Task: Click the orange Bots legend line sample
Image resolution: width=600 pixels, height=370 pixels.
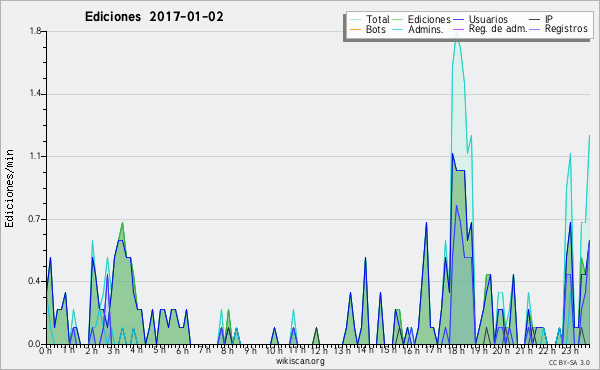Action: coord(355,29)
